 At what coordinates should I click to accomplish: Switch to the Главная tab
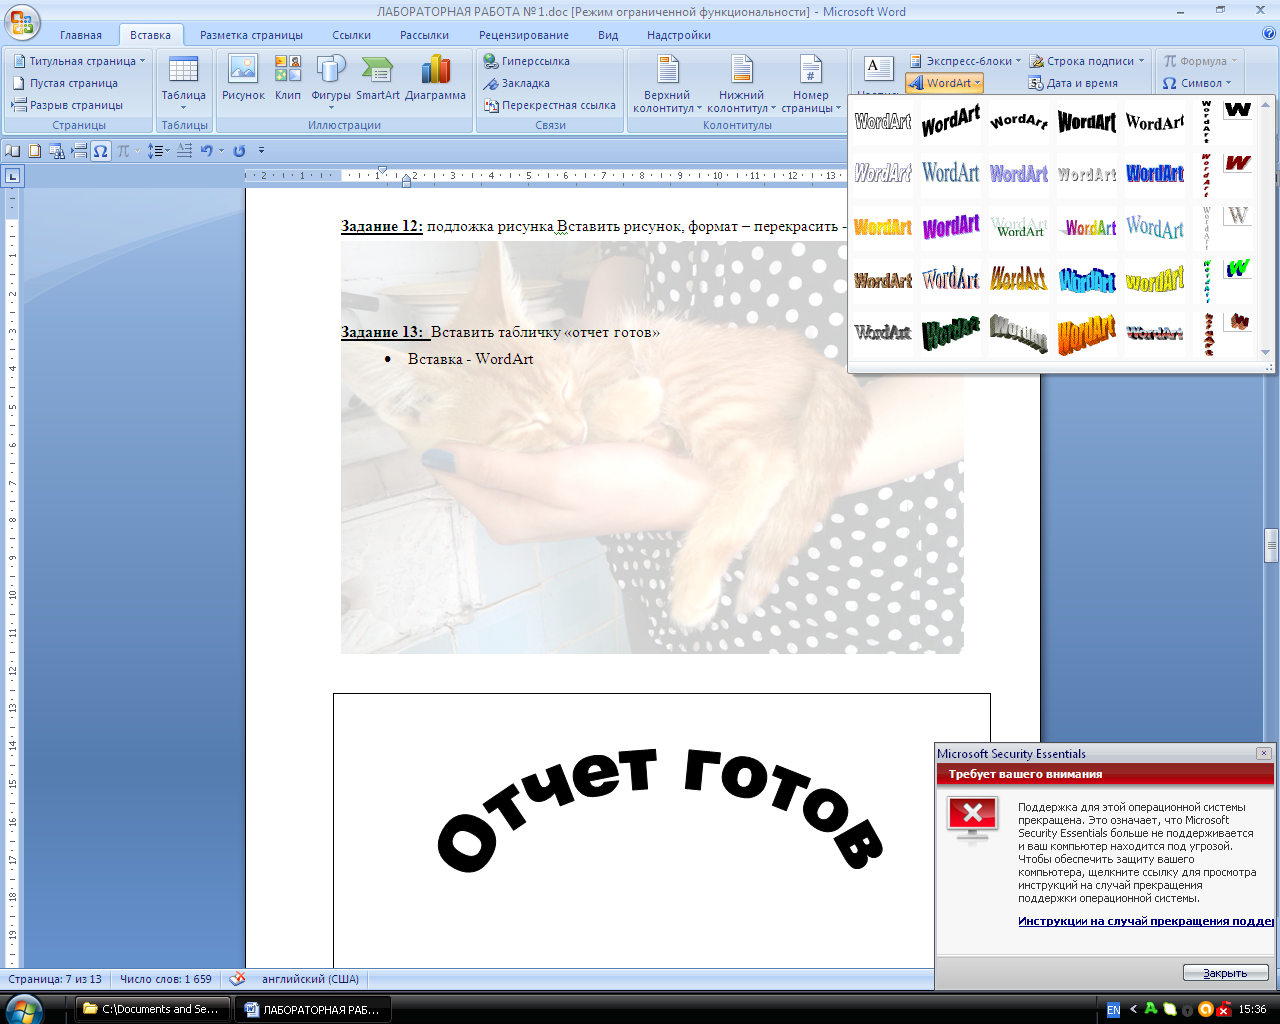81,35
